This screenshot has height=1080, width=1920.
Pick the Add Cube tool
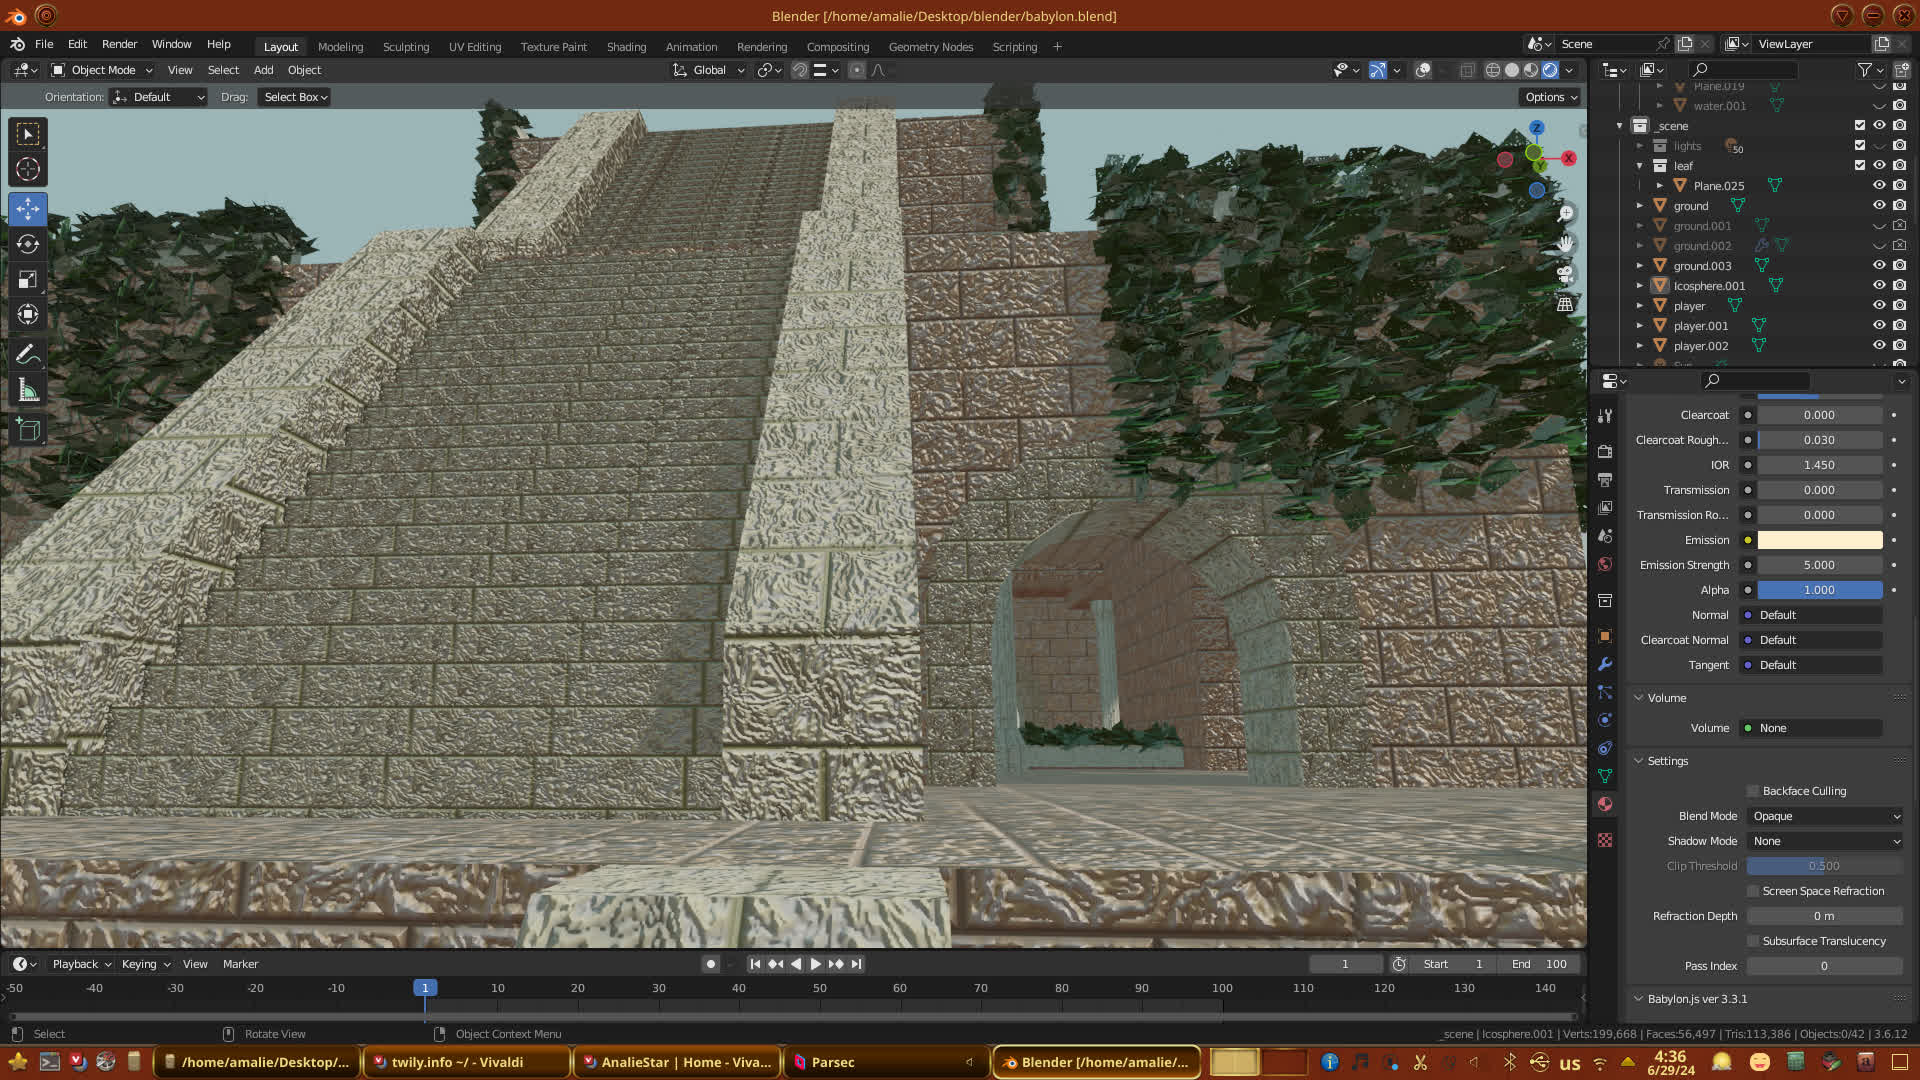[x=28, y=430]
